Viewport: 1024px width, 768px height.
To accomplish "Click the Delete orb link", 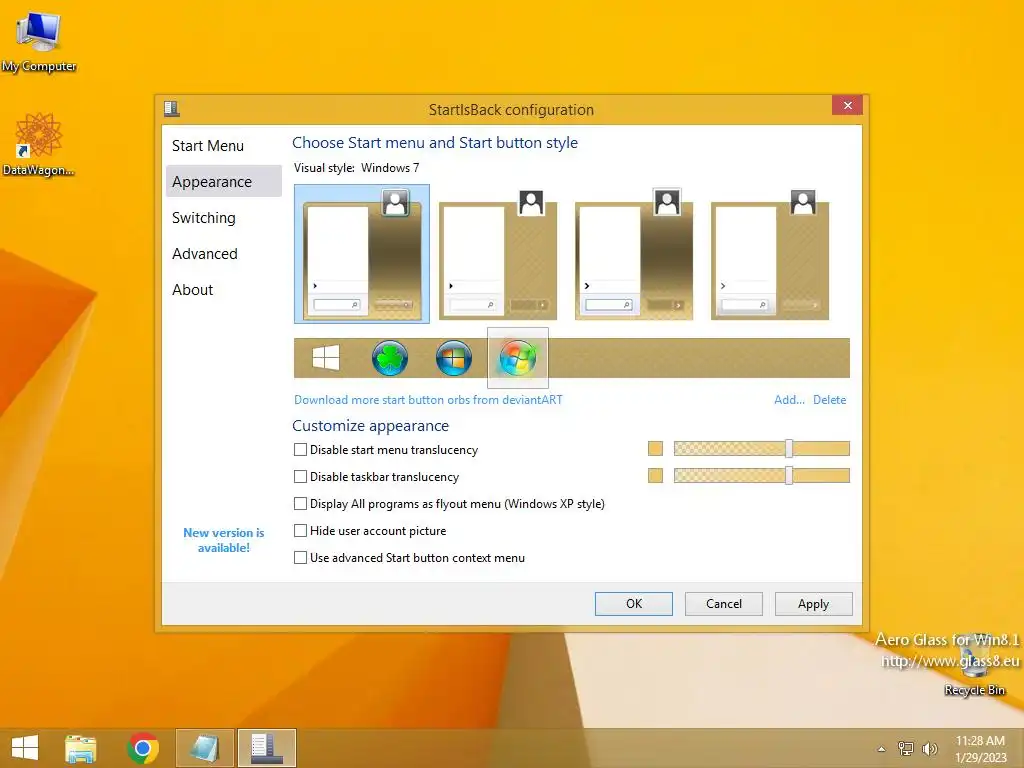I will 829,400.
